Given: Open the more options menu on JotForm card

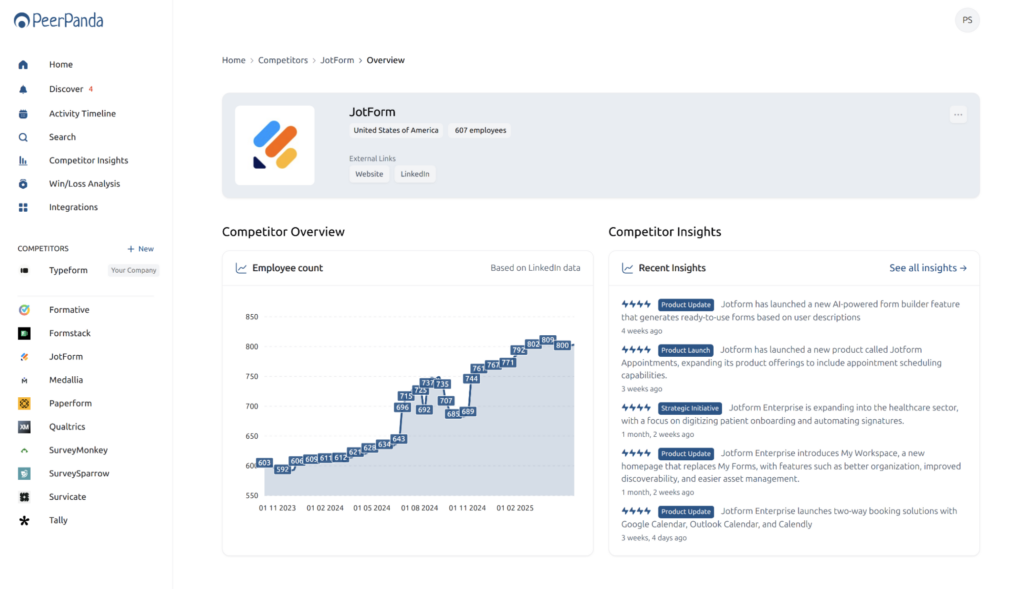Looking at the screenshot, I should click(957, 114).
